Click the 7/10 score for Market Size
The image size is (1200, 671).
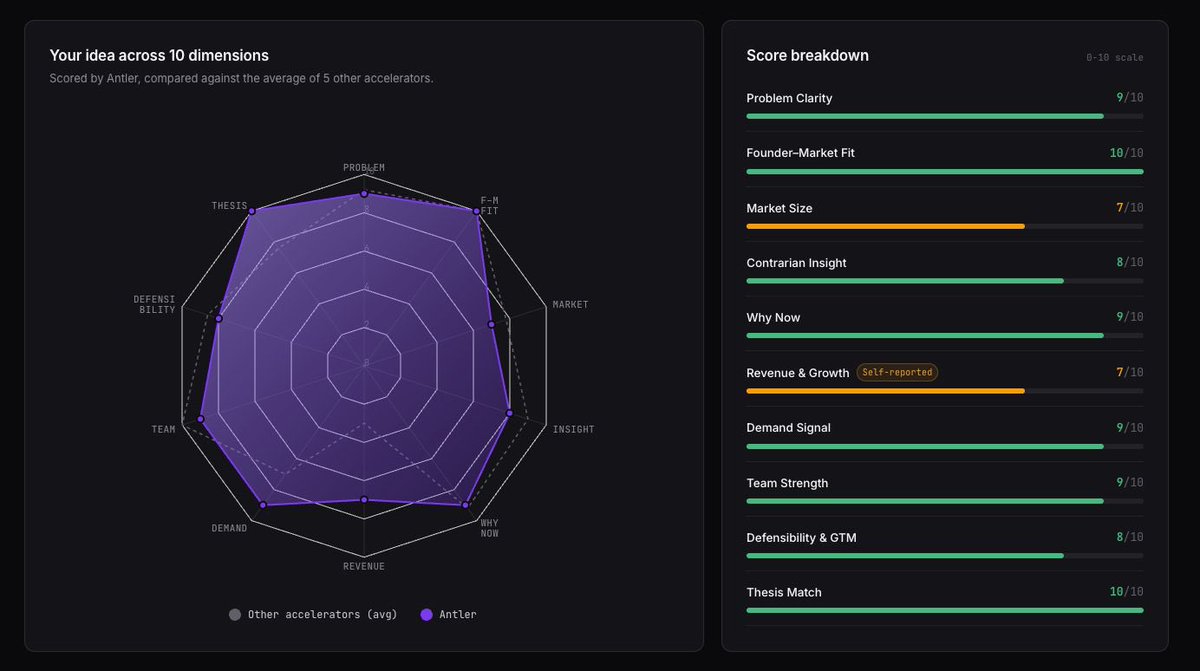1130,208
